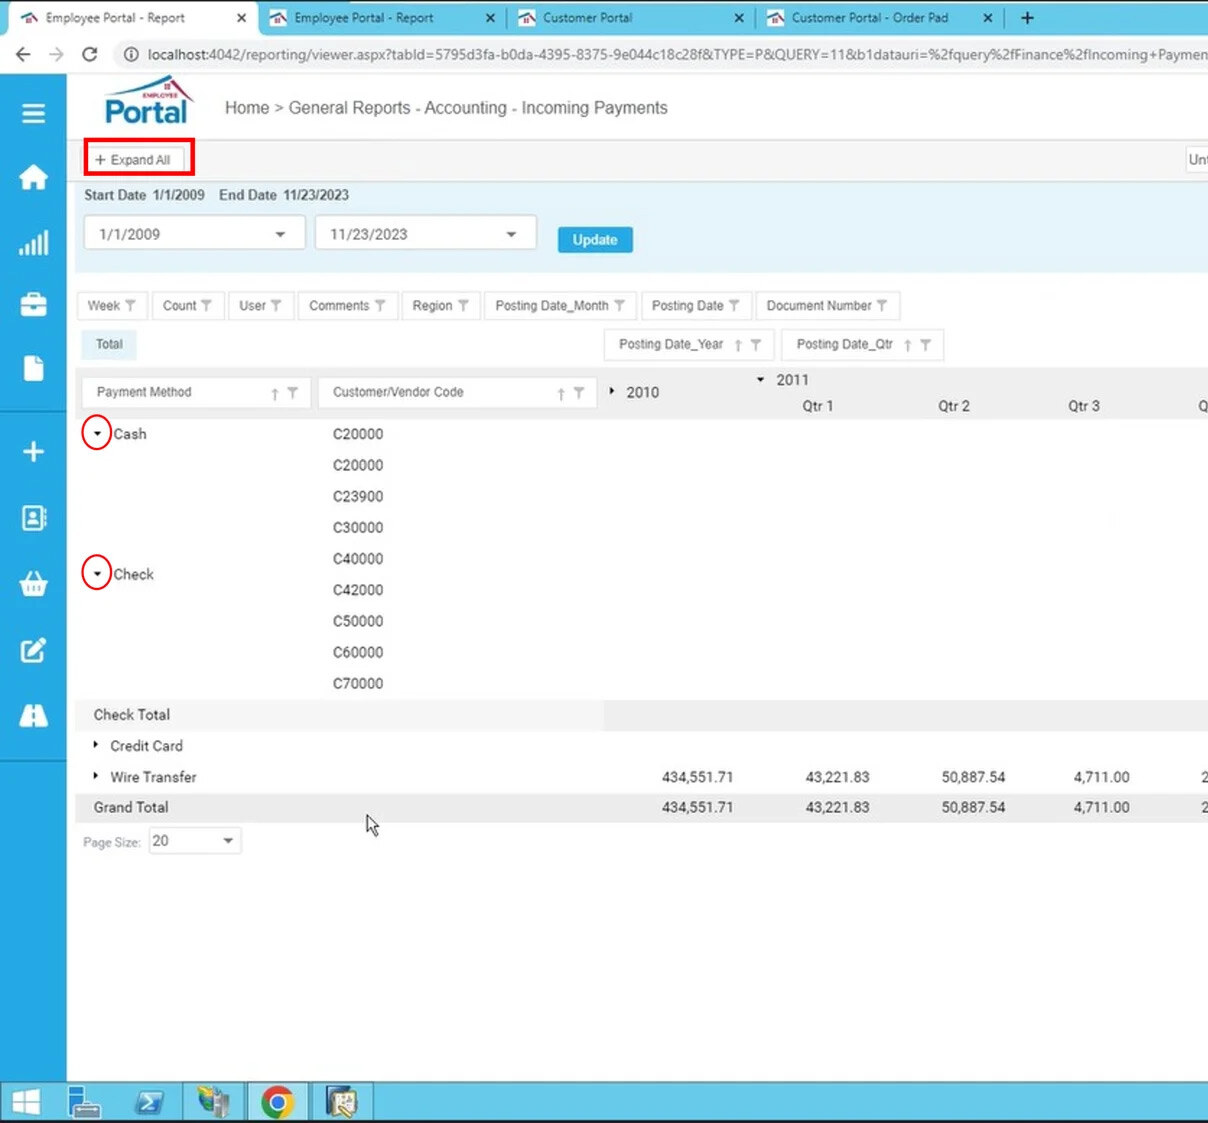This screenshot has width=1208, height=1123.
Task: Open the document icon in sidebar
Action: coord(33,368)
